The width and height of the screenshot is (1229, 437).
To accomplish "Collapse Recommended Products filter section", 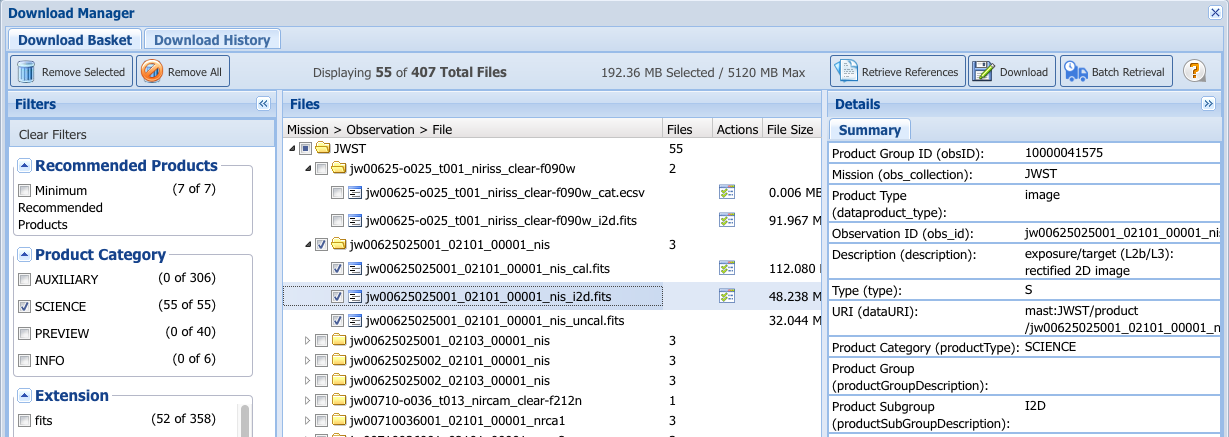I will click(x=25, y=166).
